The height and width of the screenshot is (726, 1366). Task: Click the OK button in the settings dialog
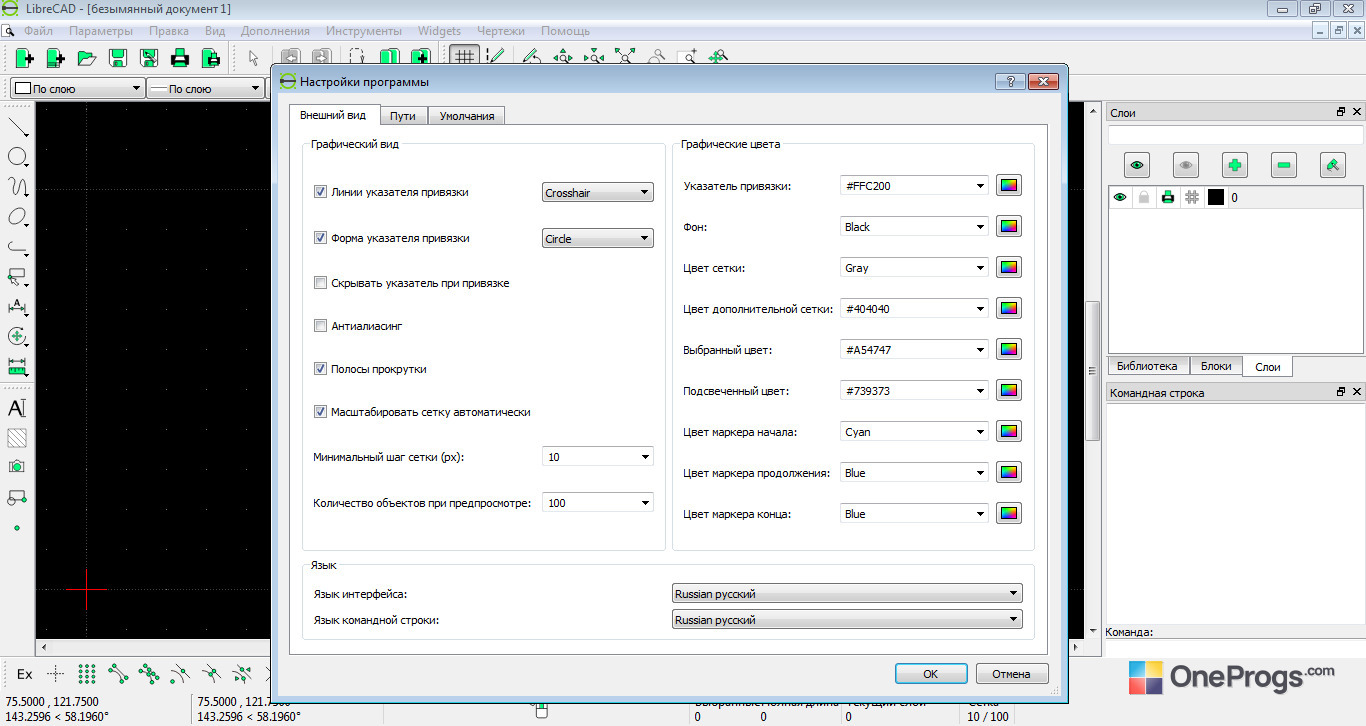[931, 674]
